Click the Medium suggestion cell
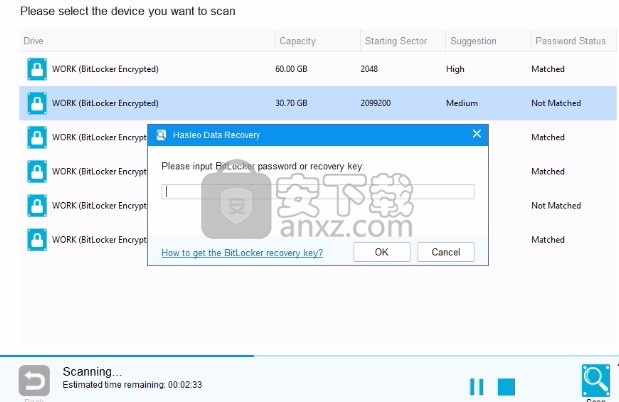619x402 pixels. click(x=462, y=103)
